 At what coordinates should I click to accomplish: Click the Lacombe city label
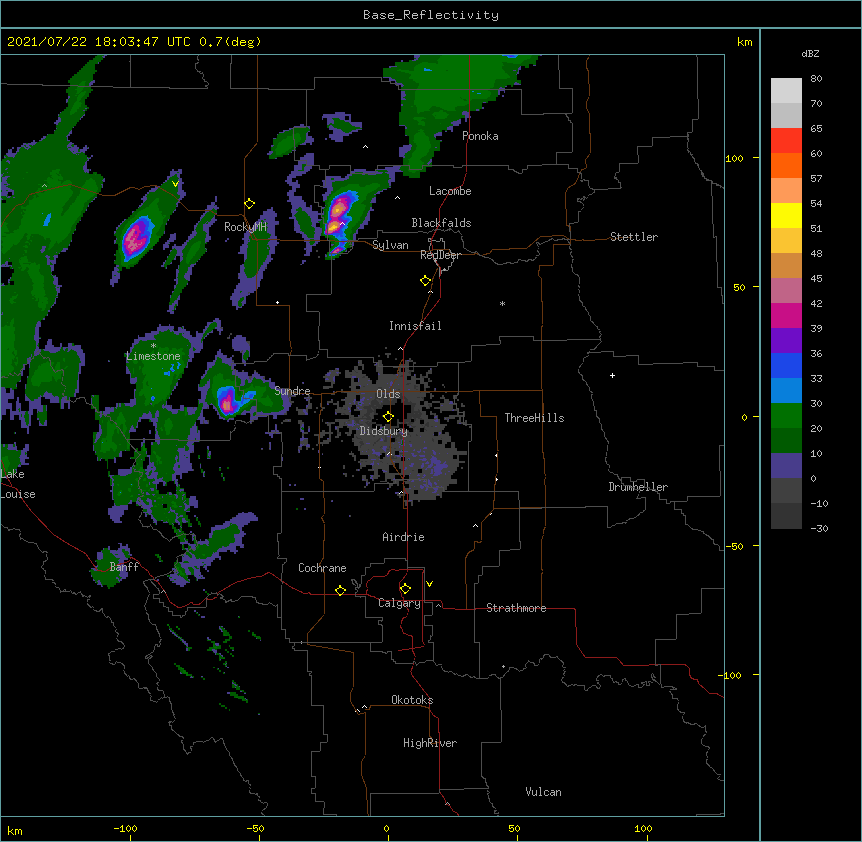point(450,191)
